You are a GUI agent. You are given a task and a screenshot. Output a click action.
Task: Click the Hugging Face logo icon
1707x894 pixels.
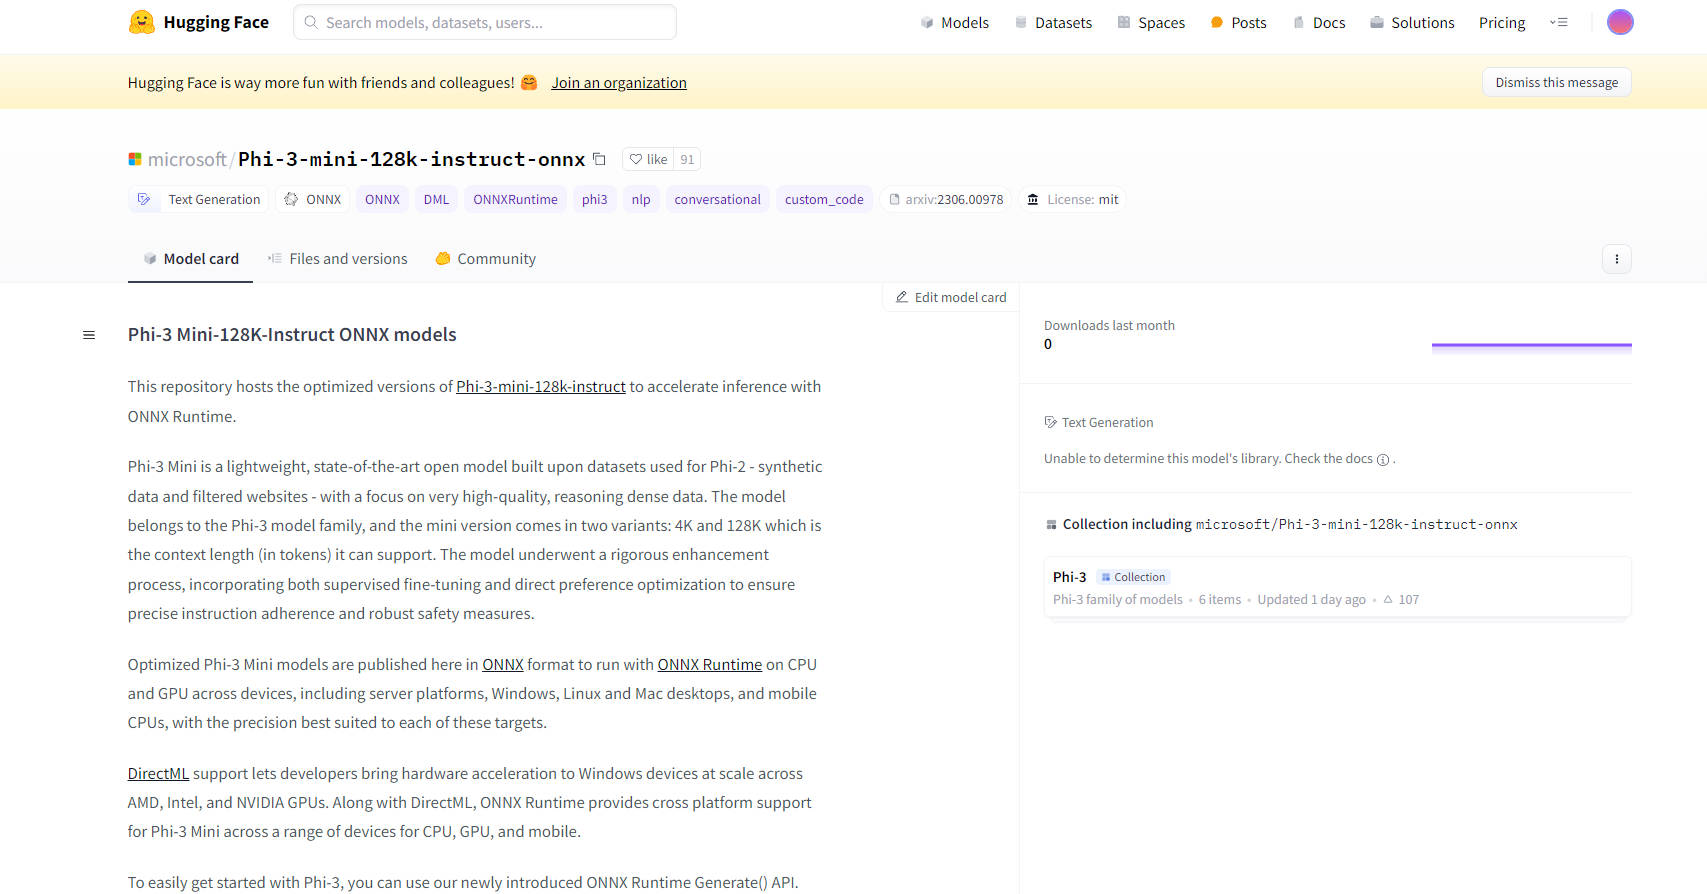(x=142, y=22)
